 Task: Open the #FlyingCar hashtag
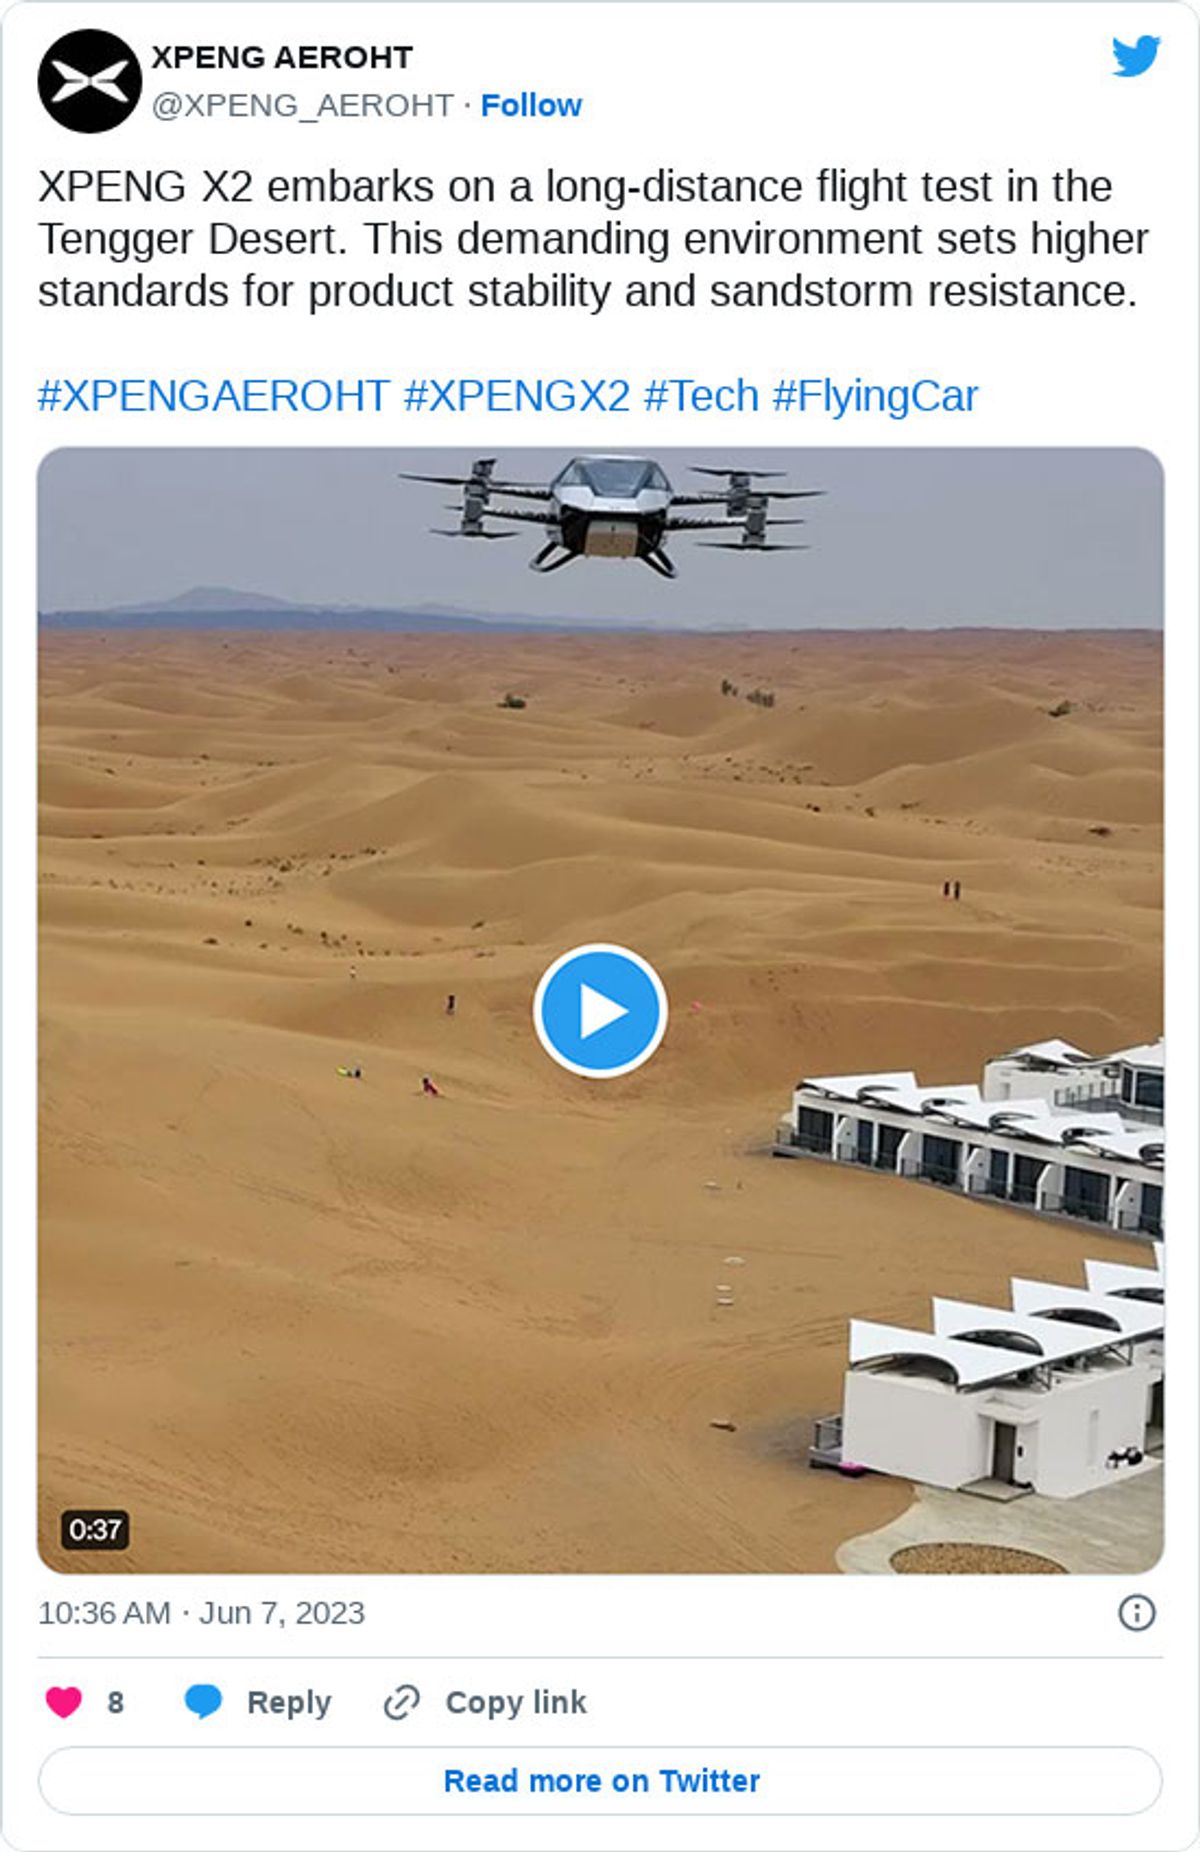[x=875, y=397]
